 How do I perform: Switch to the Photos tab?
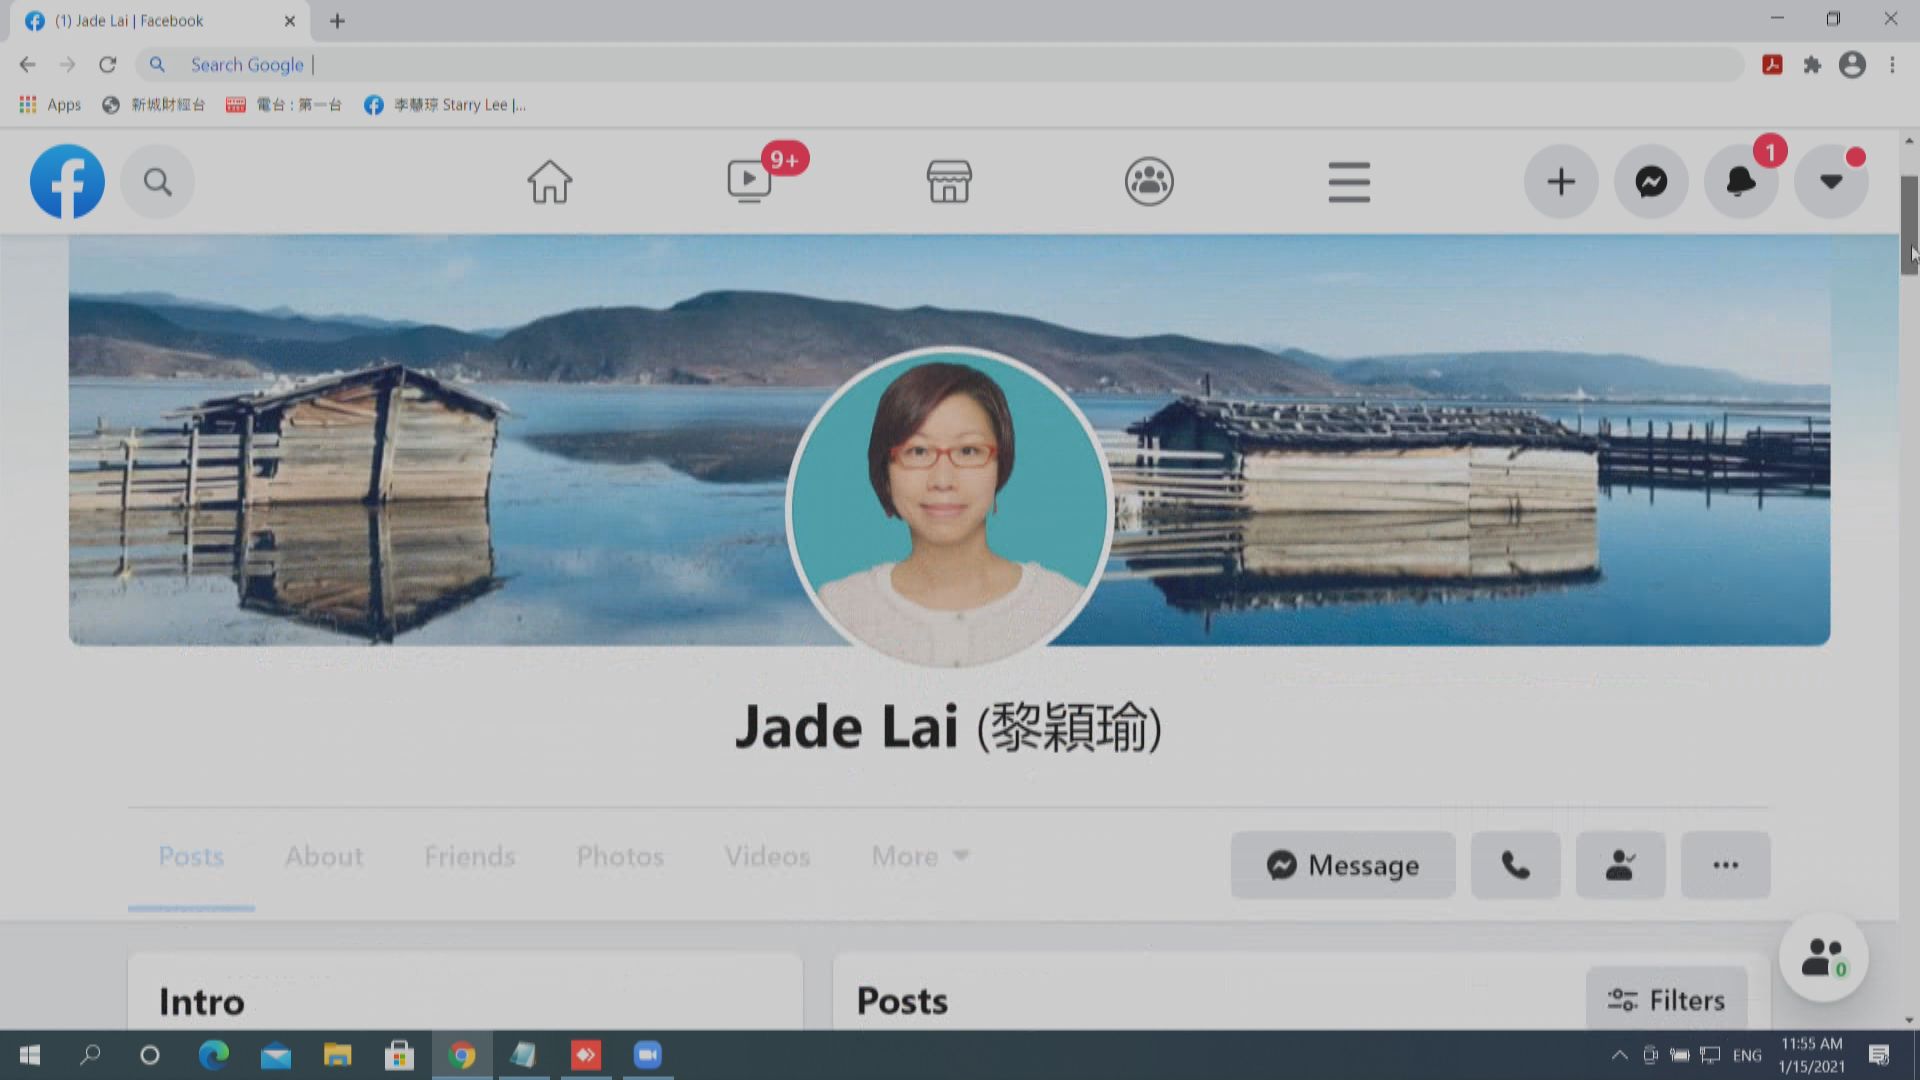click(620, 857)
